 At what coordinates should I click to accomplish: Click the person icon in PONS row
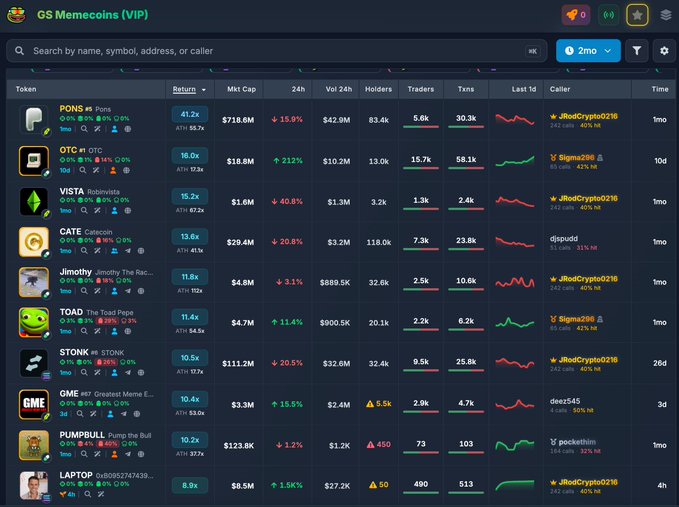114,129
